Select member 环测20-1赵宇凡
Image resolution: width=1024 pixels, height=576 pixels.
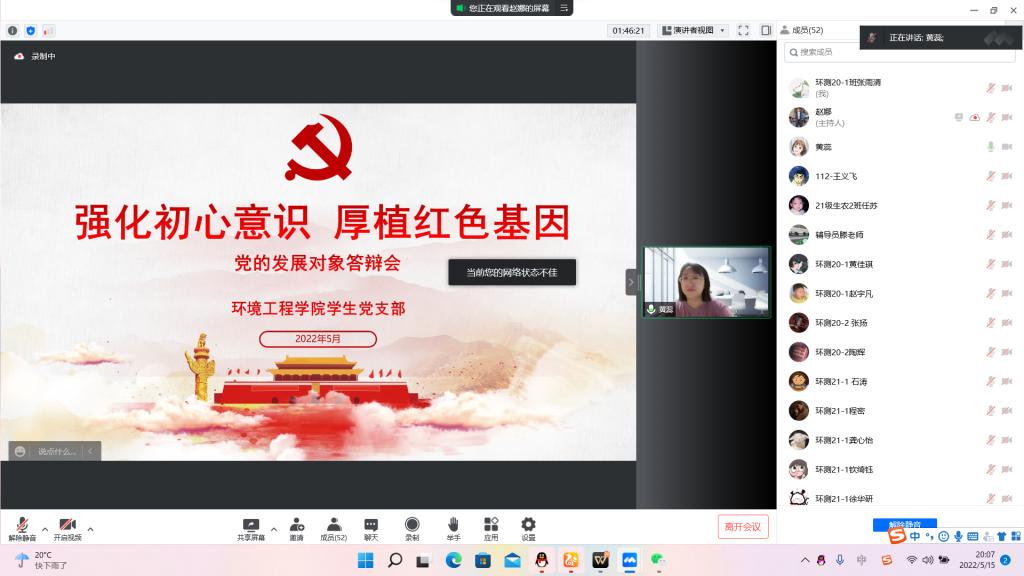pyautogui.click(x=900, y=293)
